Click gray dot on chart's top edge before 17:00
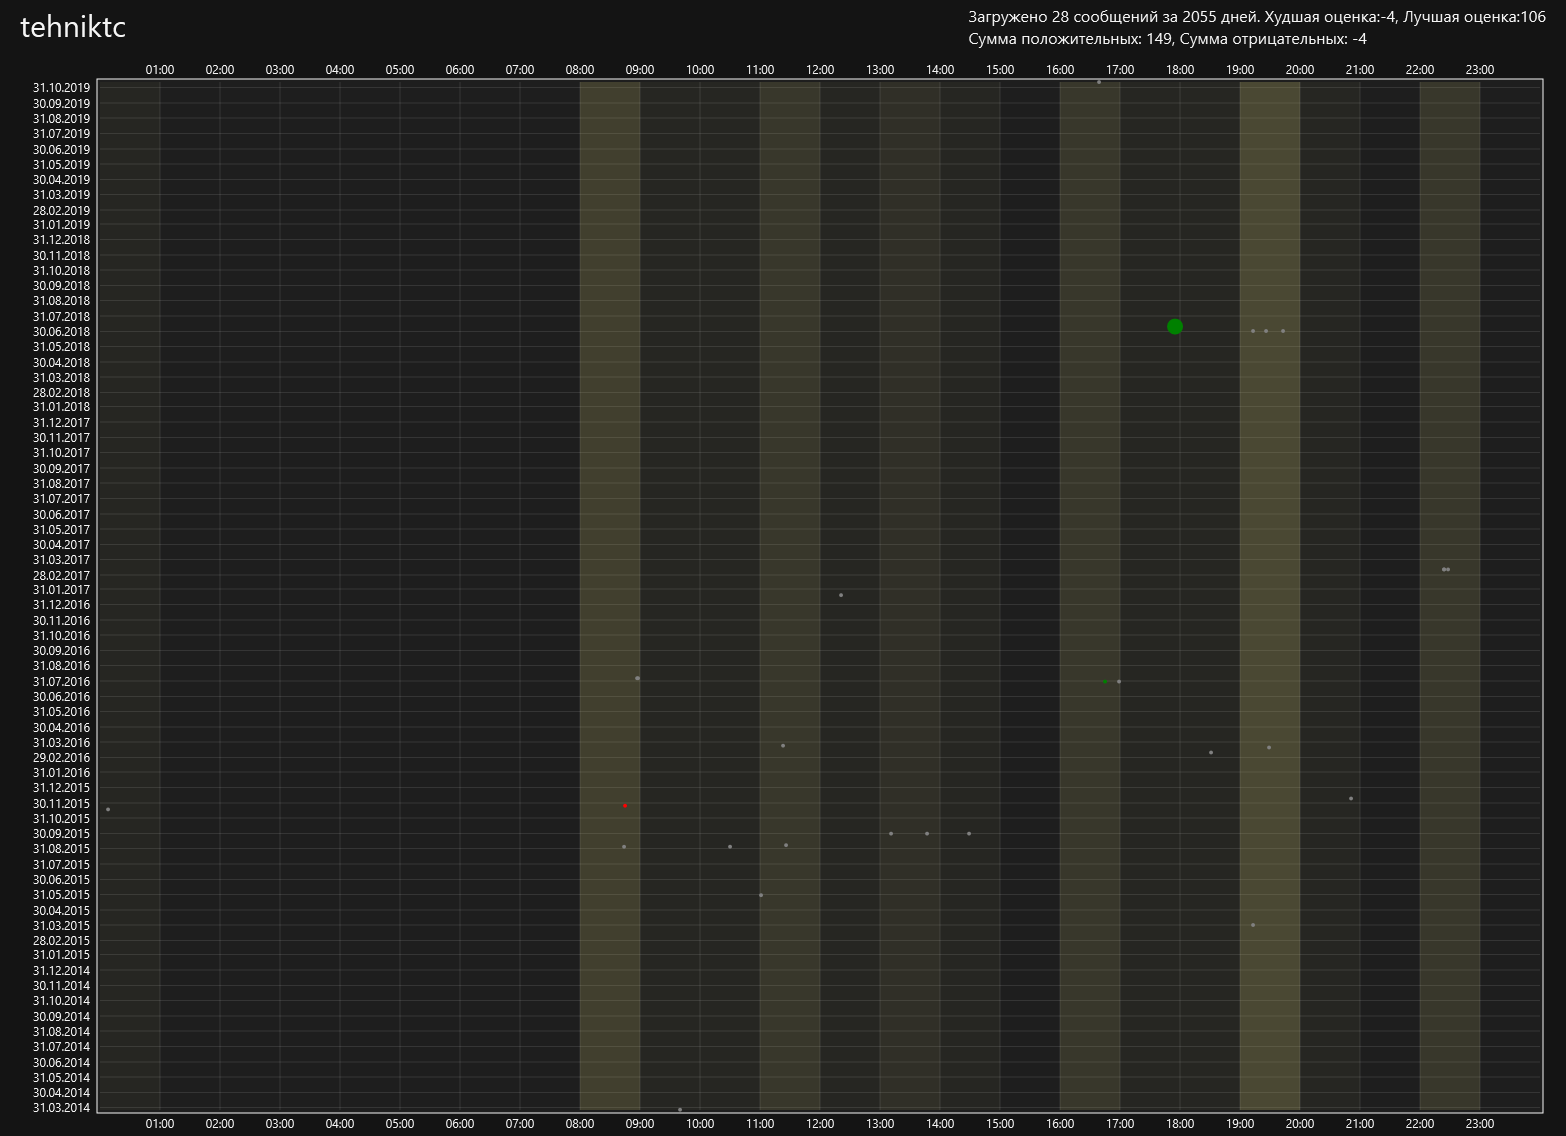 1099,82
